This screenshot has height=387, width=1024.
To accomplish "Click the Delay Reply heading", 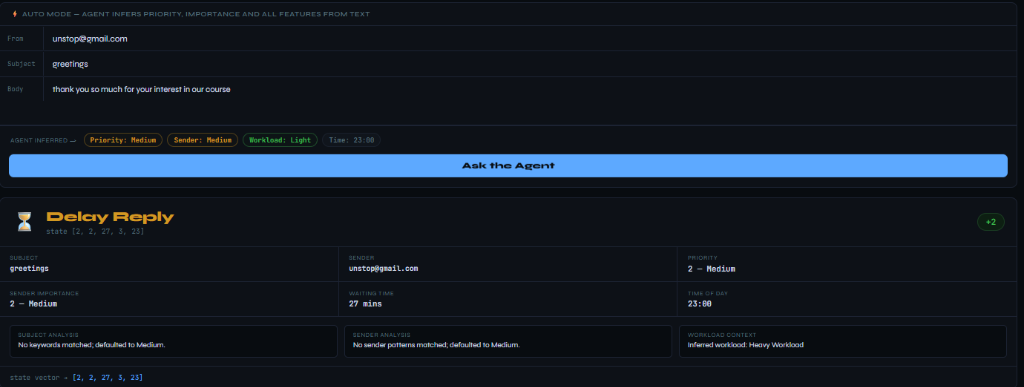I will click(x=110, y=217).
